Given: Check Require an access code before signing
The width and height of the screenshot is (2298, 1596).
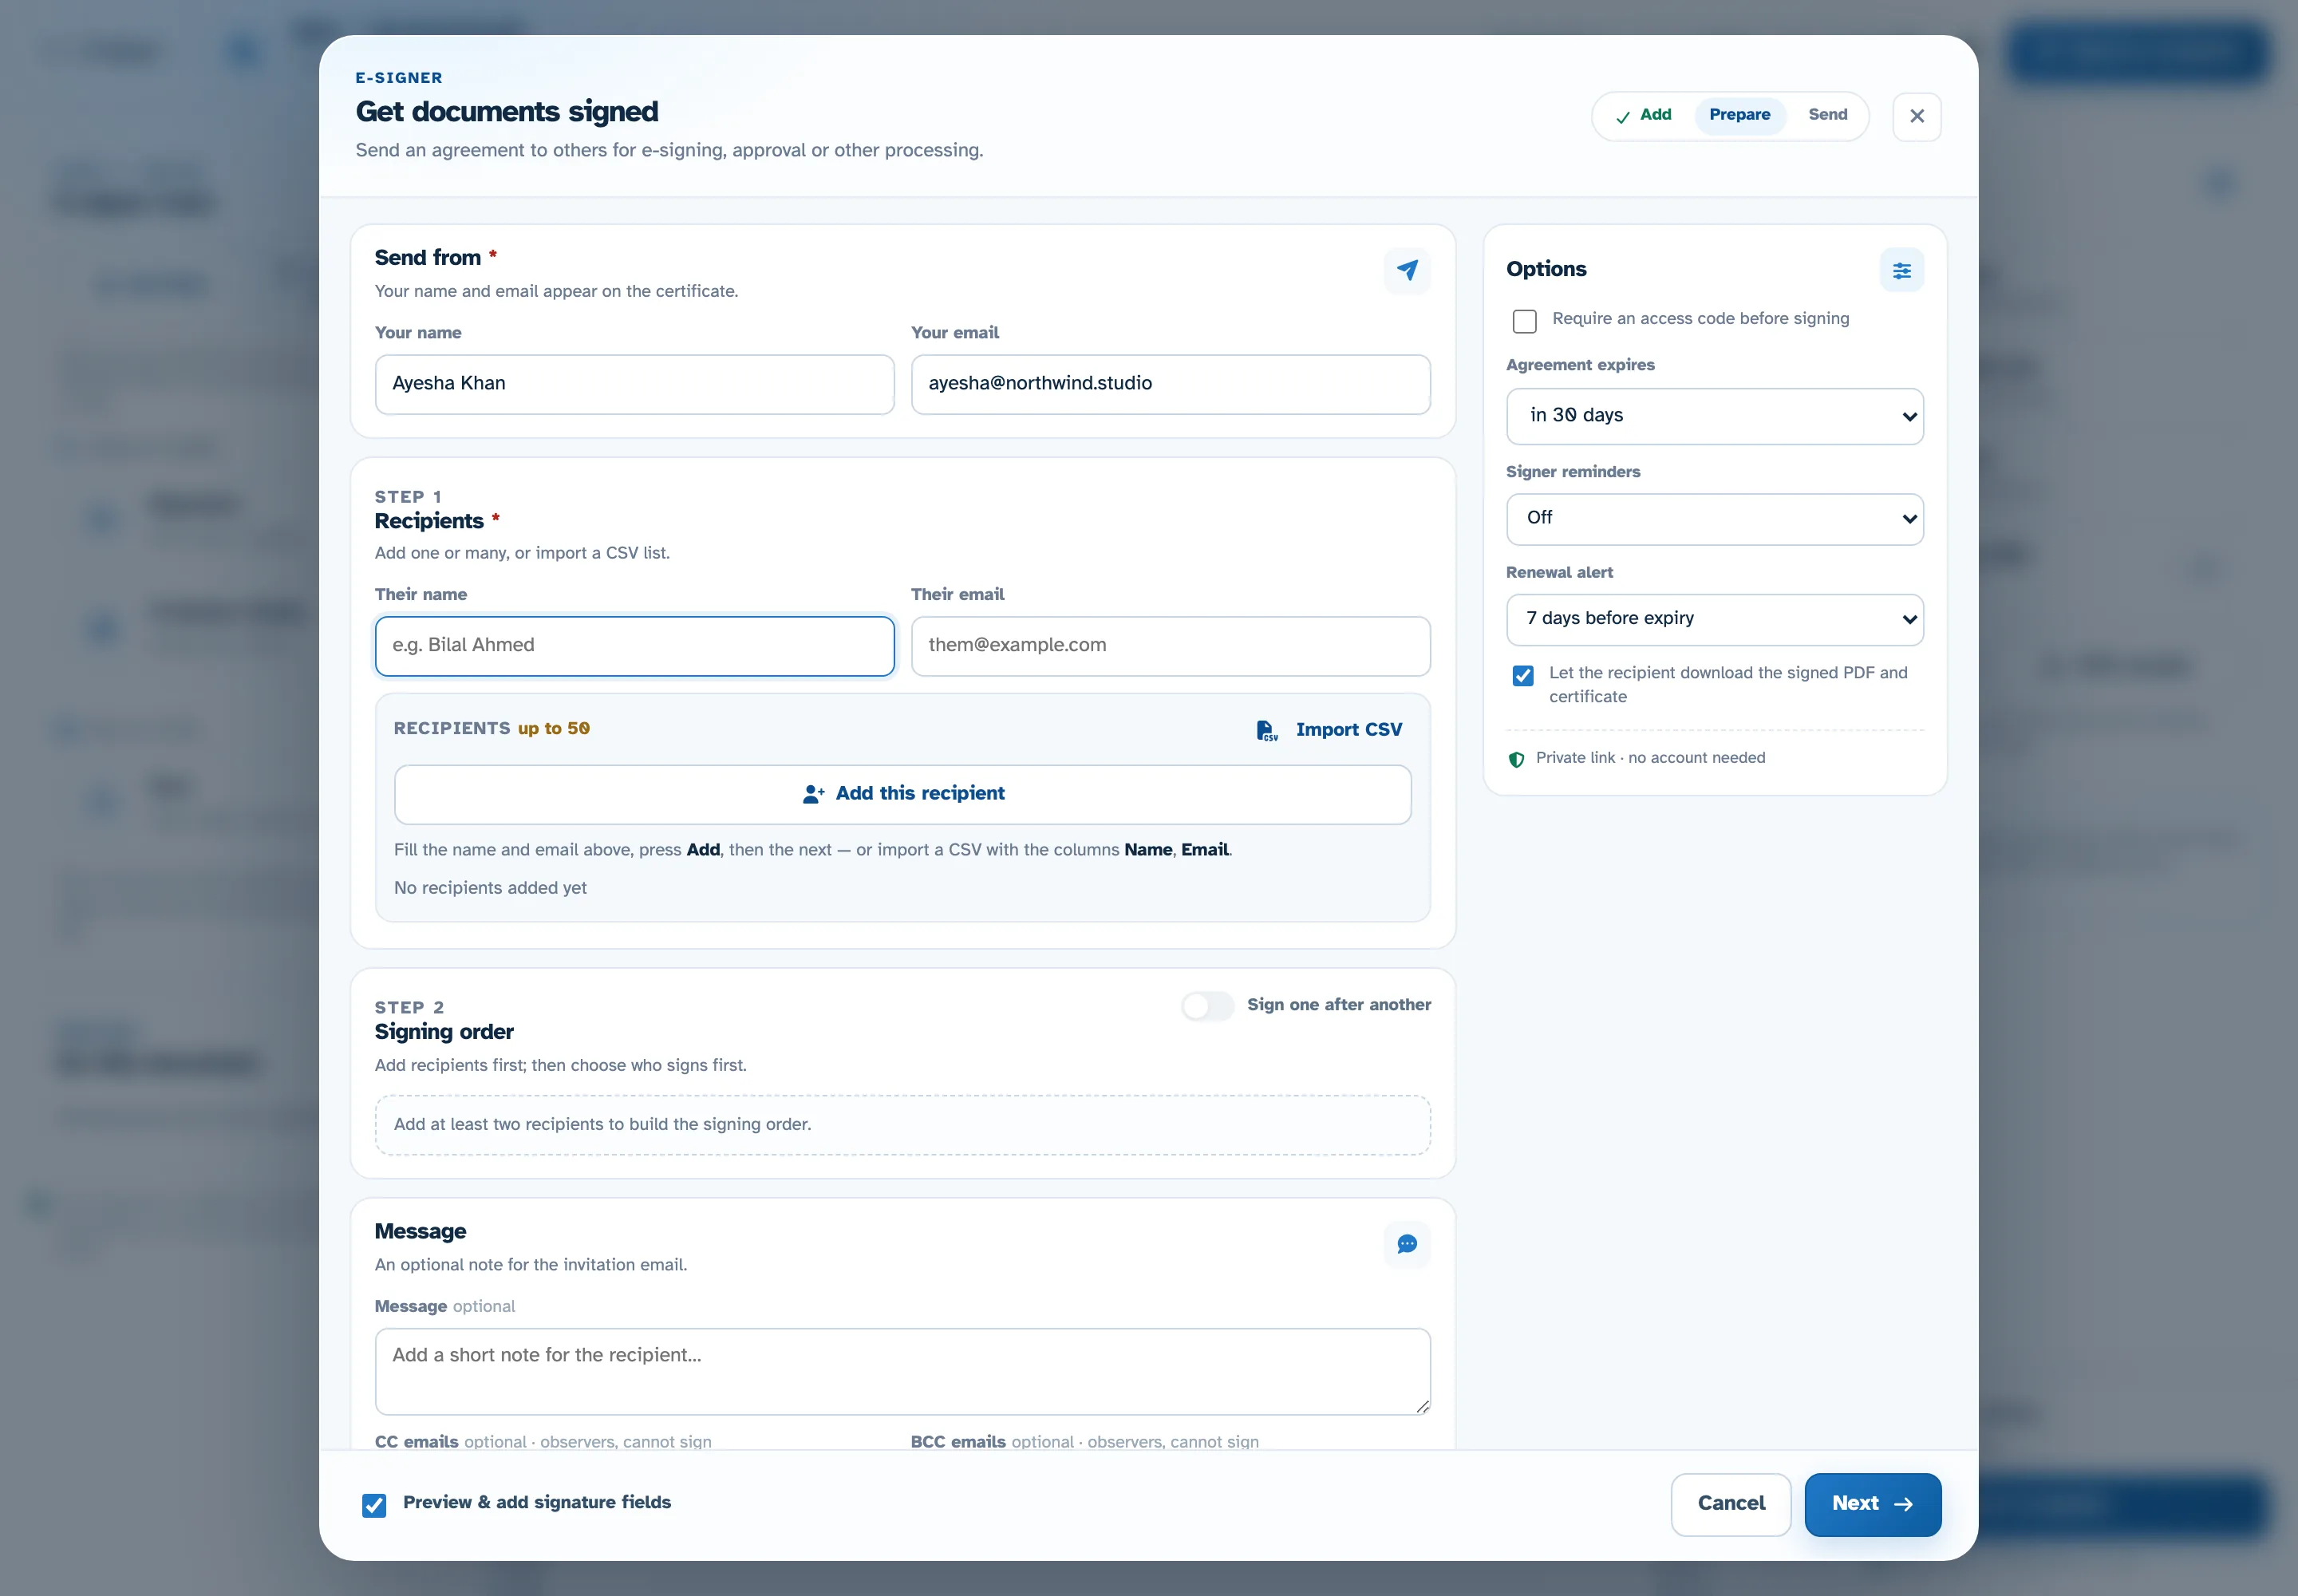Looking at the screenshot, I should [1524, 321].
